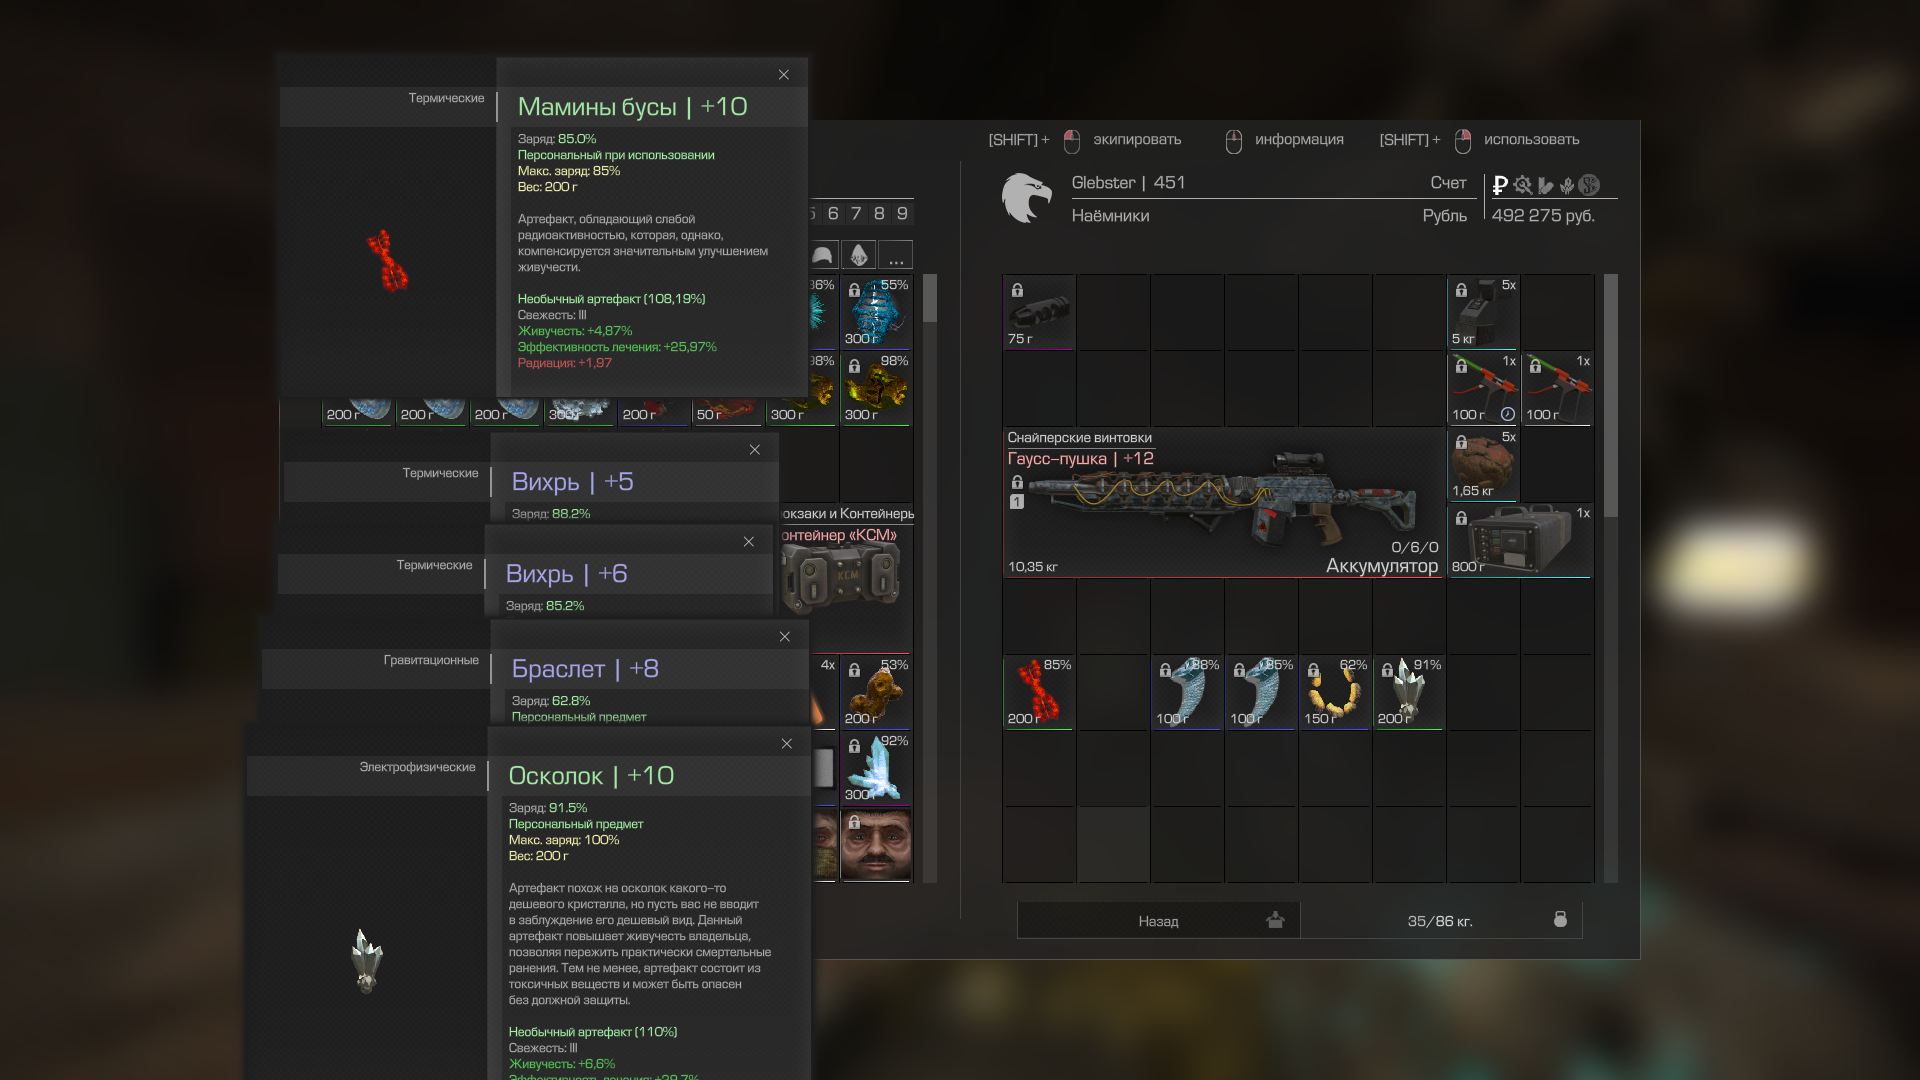
Task: Open storage page 6
Action: pyautogui.click(x=833, y=214)
